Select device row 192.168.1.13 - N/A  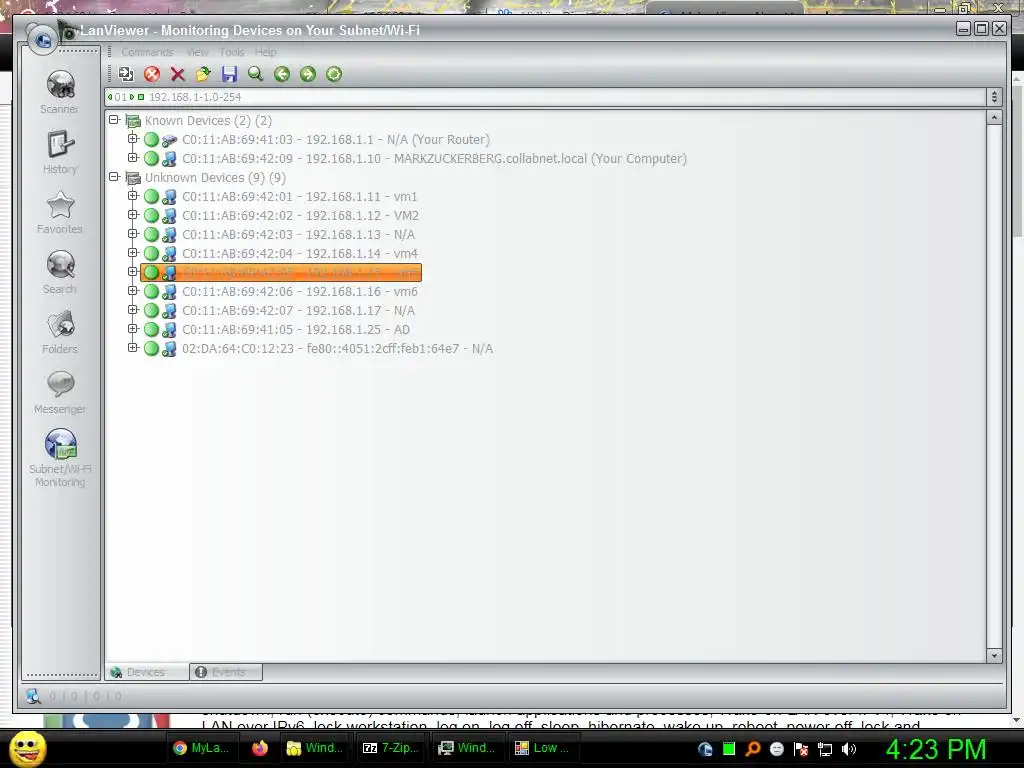(298, 234)
